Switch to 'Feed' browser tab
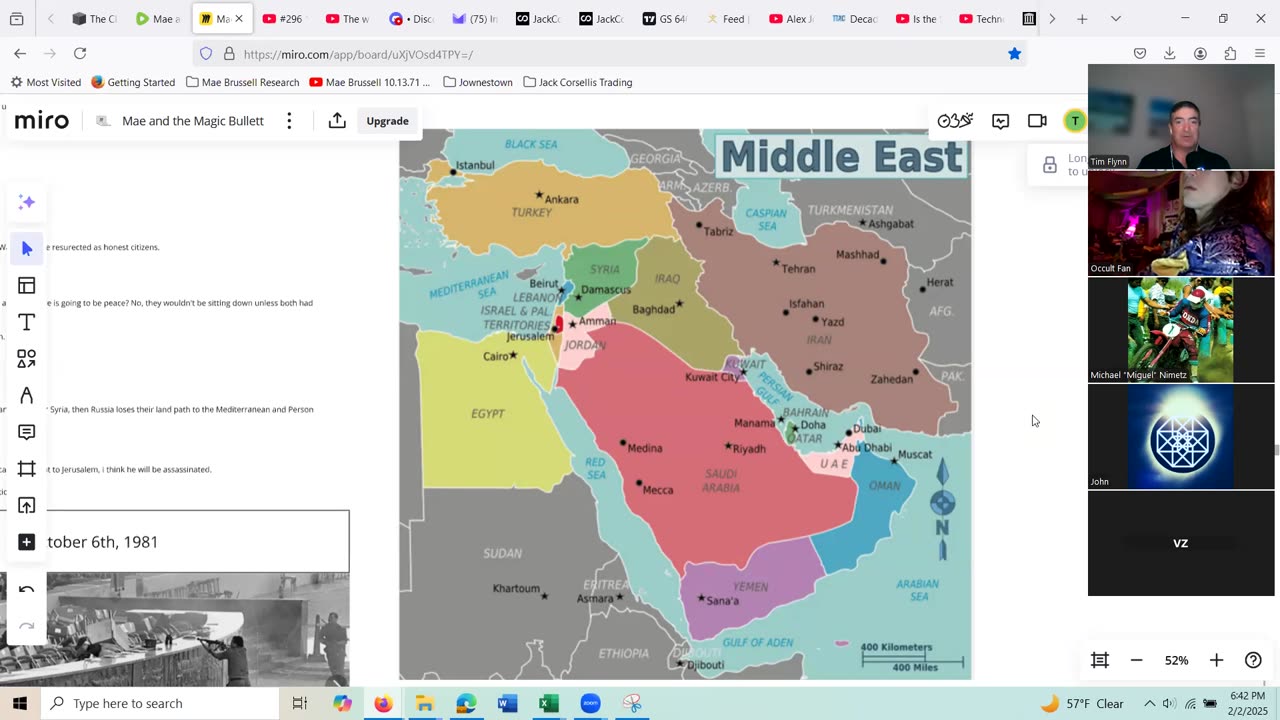This screenshot has height=720, width=1280. pyautogui.click(x=728, y=19)
